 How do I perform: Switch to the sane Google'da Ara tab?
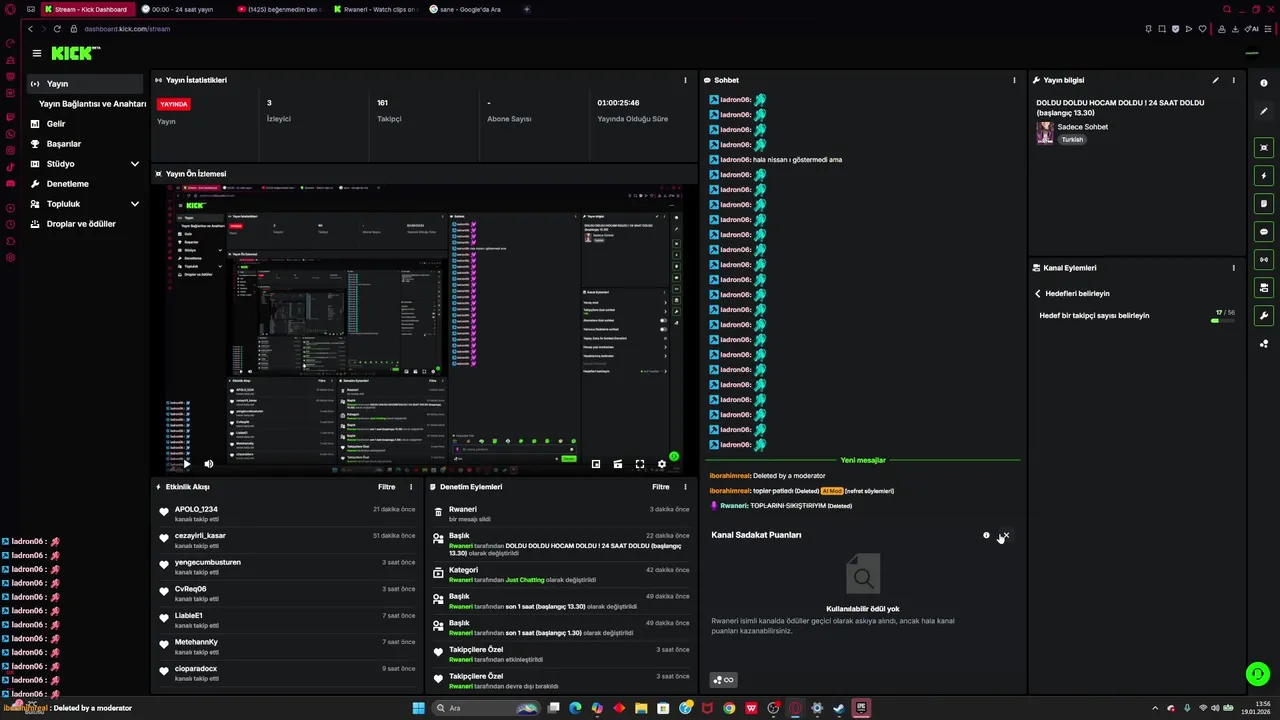470,9
